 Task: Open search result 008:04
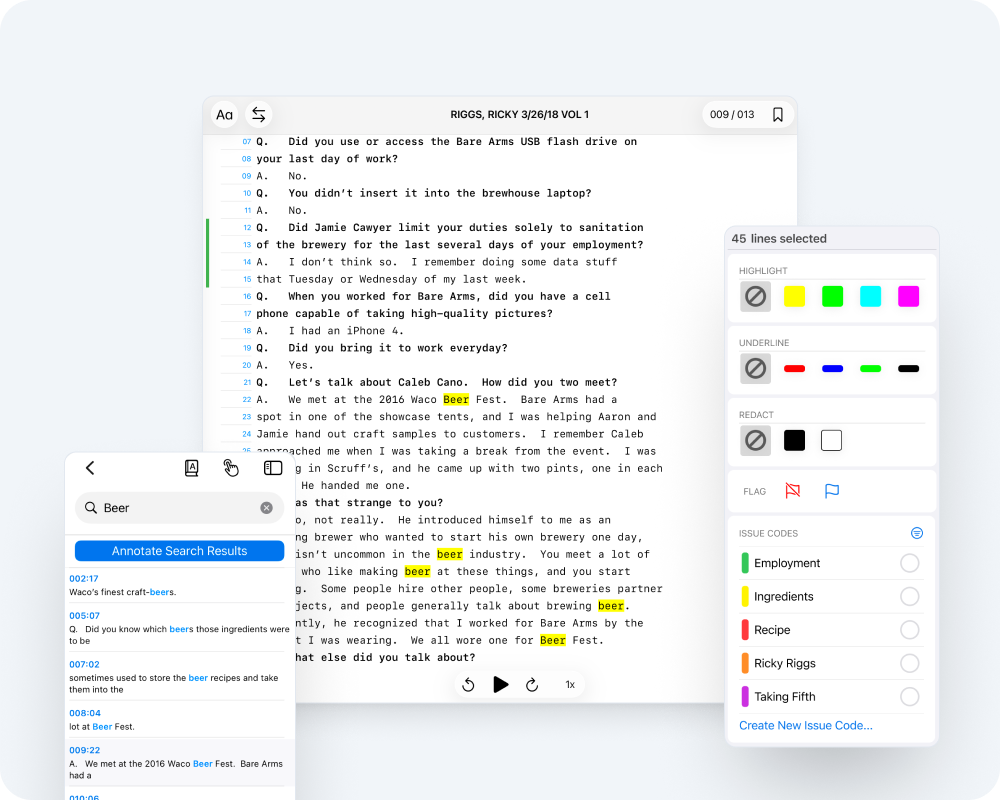click(180, 720)
